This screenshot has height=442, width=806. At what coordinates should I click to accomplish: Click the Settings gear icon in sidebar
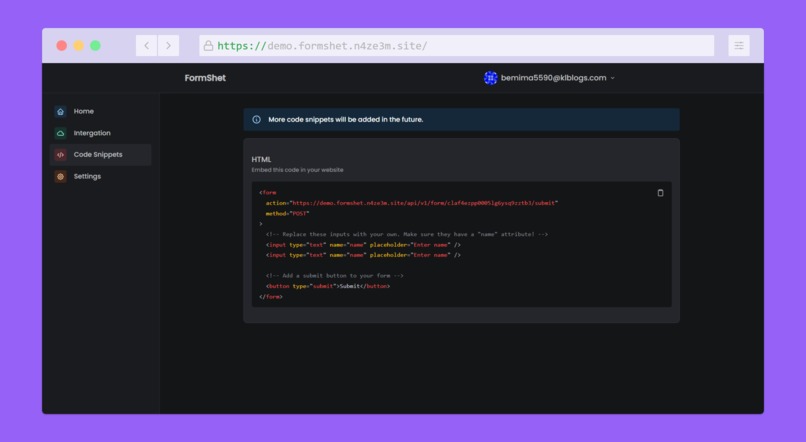(60, 176)
